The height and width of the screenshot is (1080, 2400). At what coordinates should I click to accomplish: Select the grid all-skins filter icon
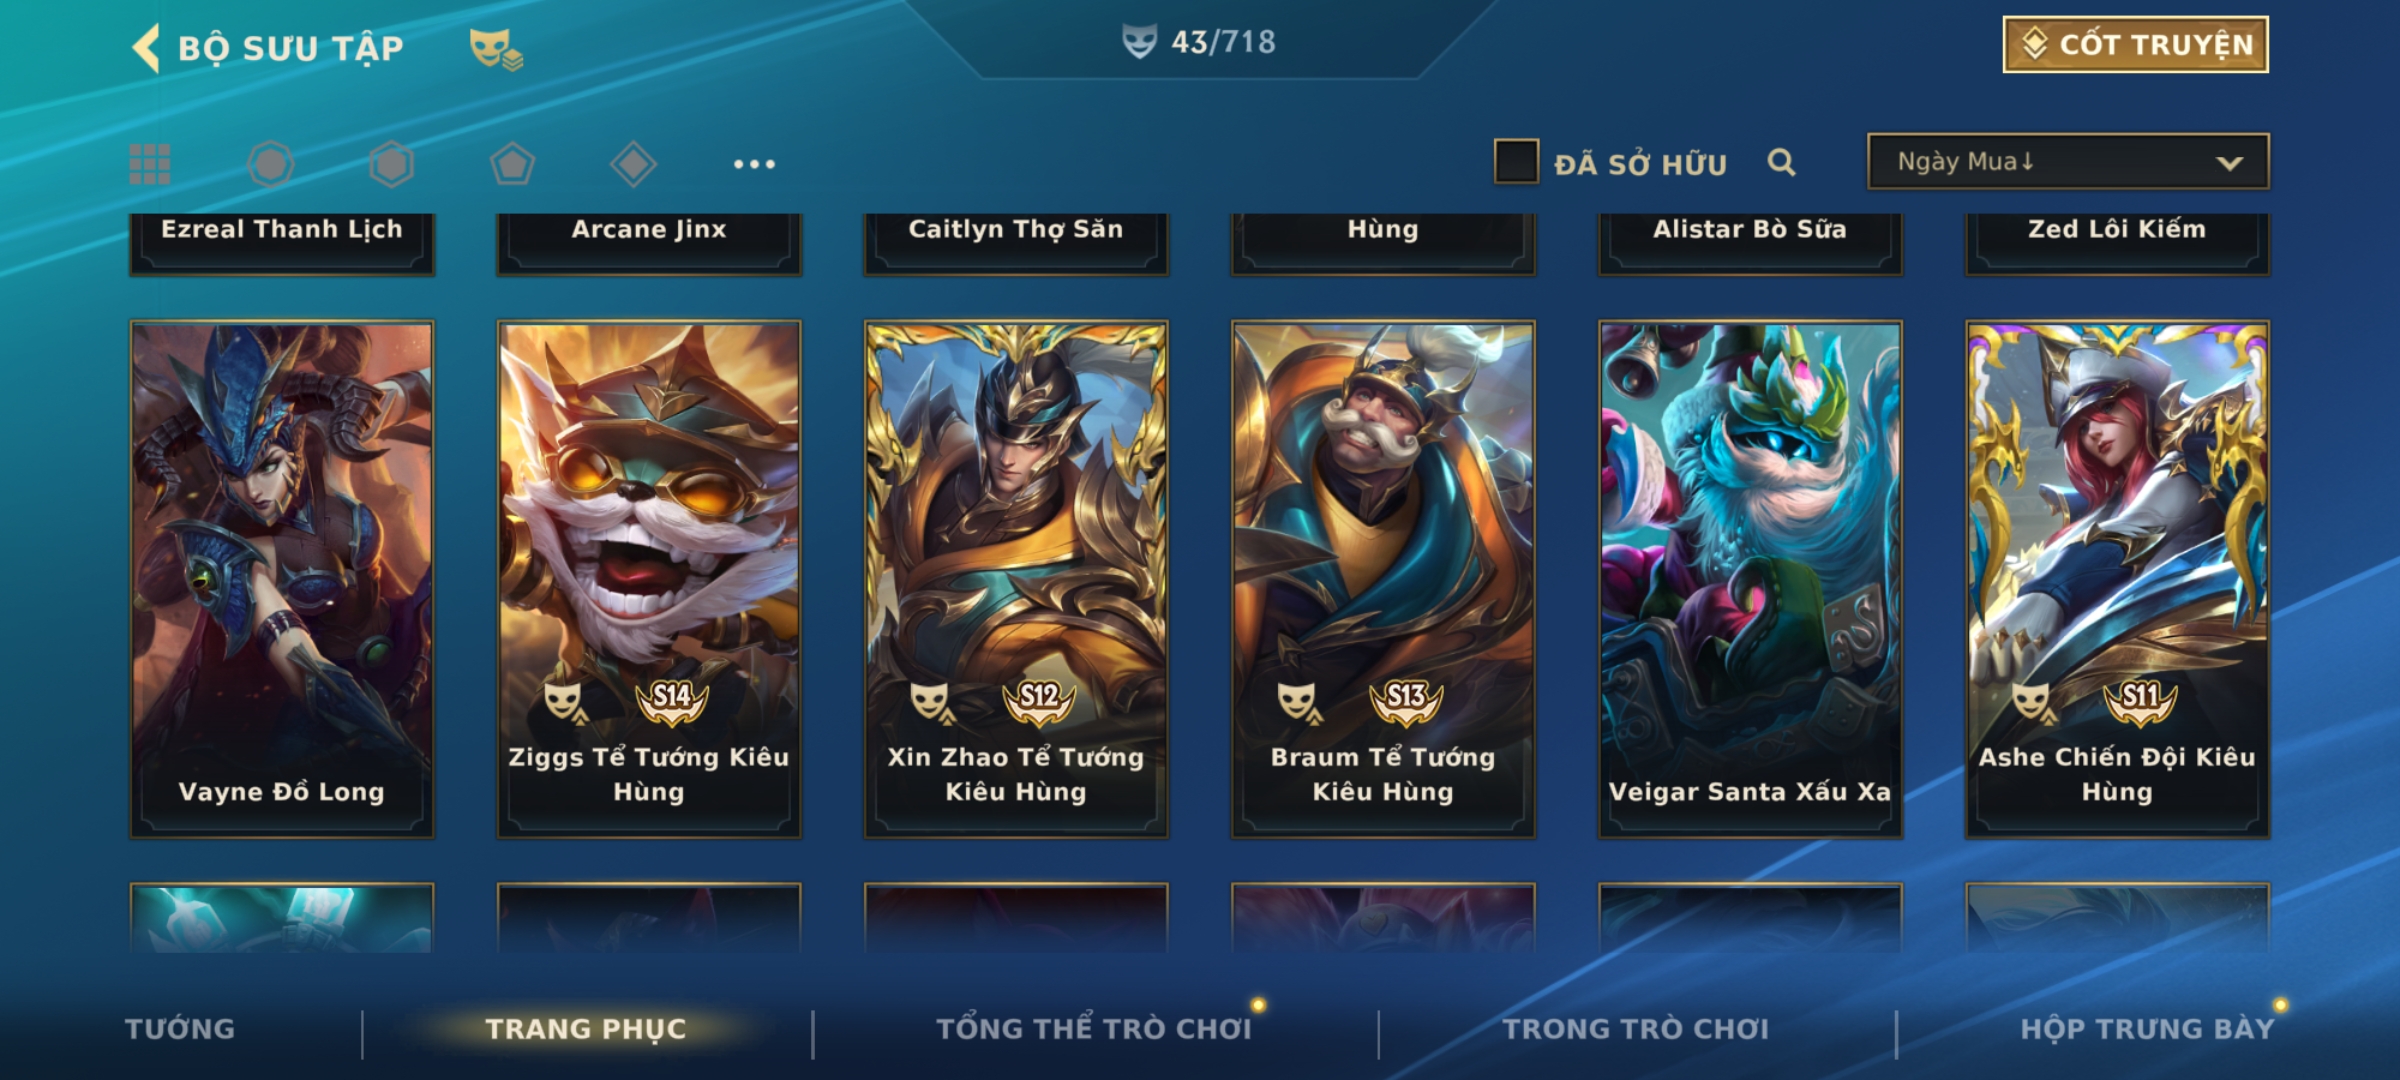[x=150, y=164]
